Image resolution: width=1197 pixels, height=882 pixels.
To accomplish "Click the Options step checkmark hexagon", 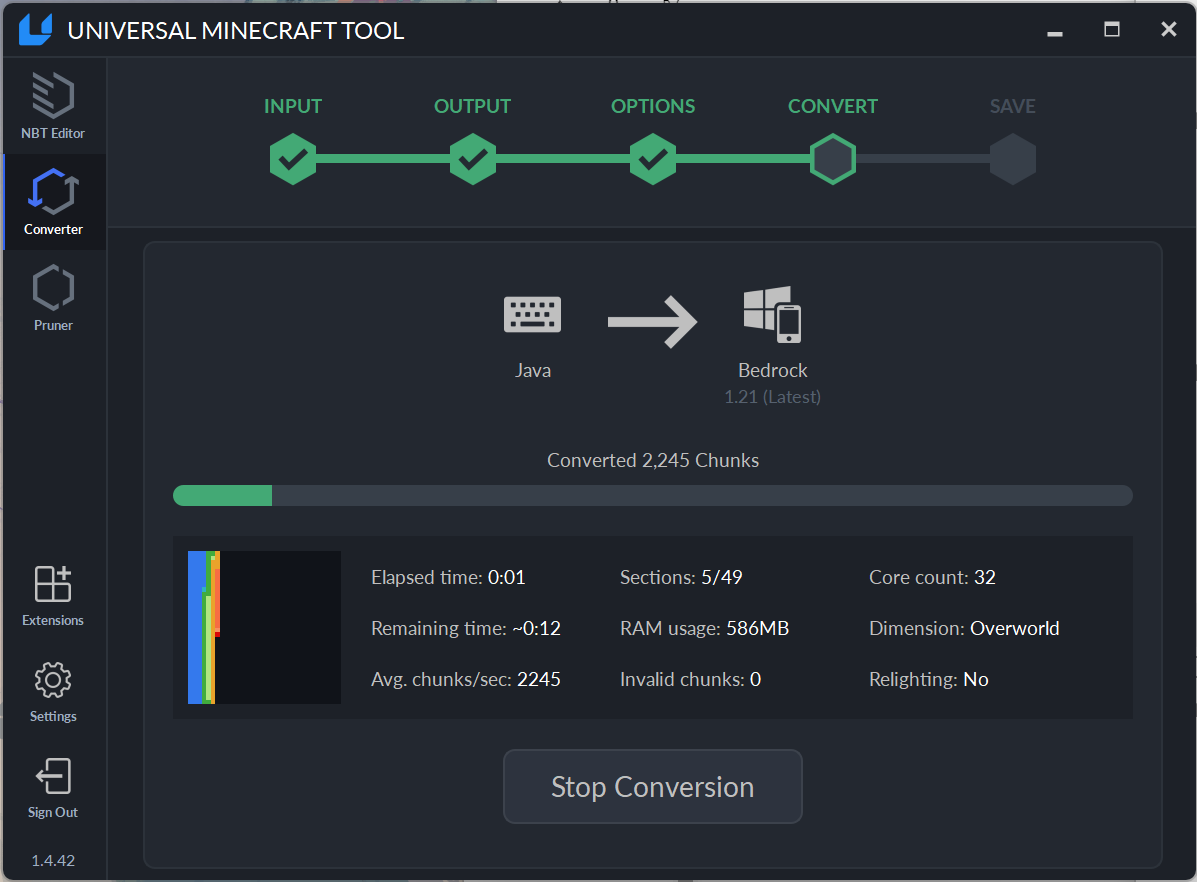I will (x=653, y=159).
